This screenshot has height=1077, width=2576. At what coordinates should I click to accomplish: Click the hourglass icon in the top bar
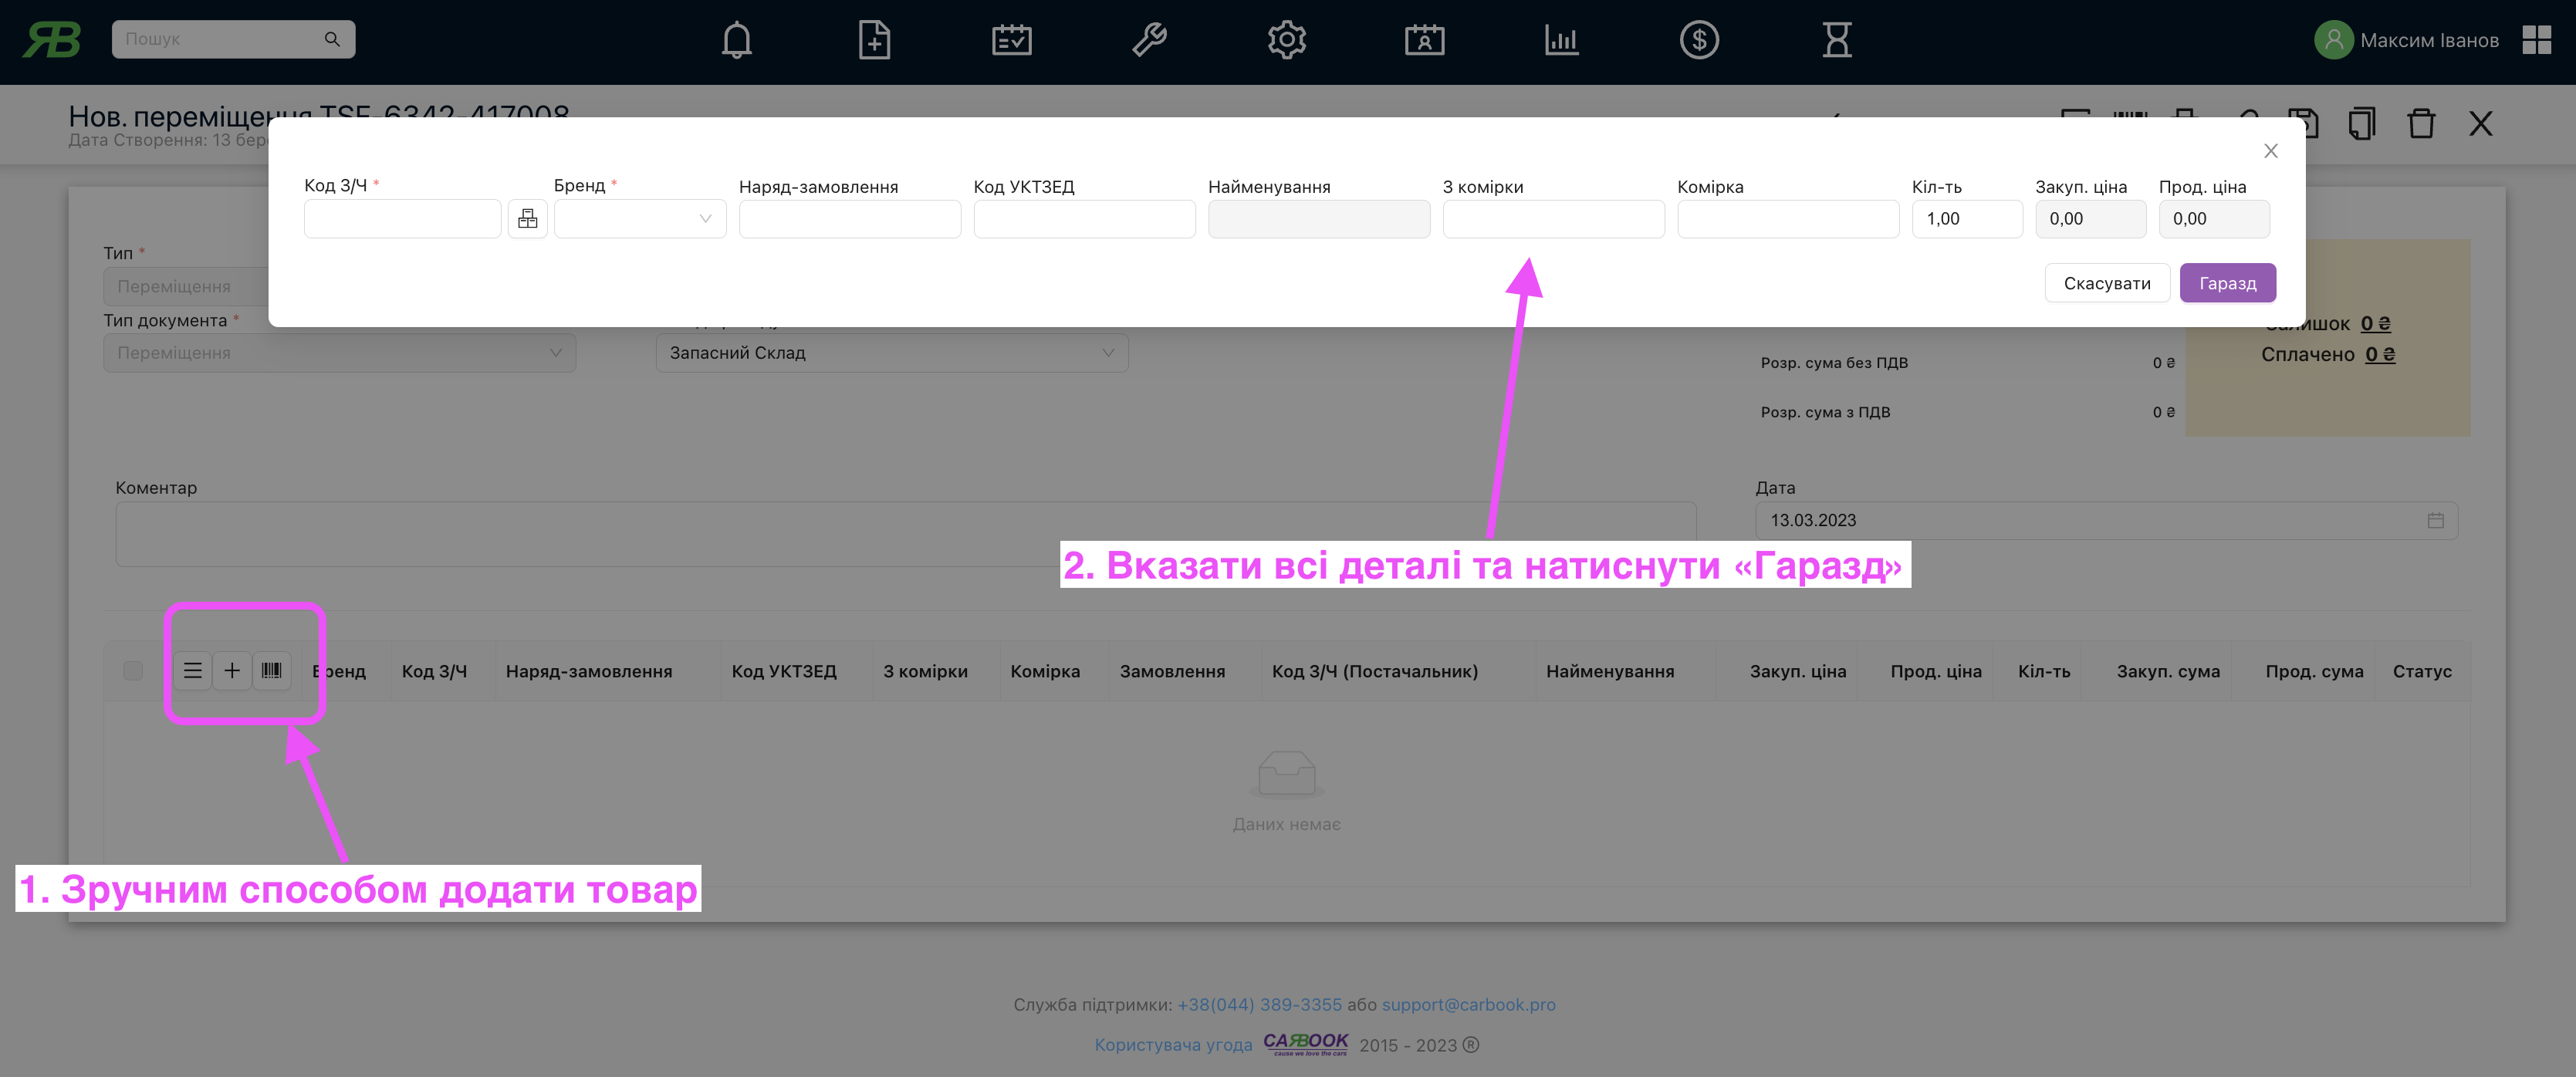coord(1836,40)
